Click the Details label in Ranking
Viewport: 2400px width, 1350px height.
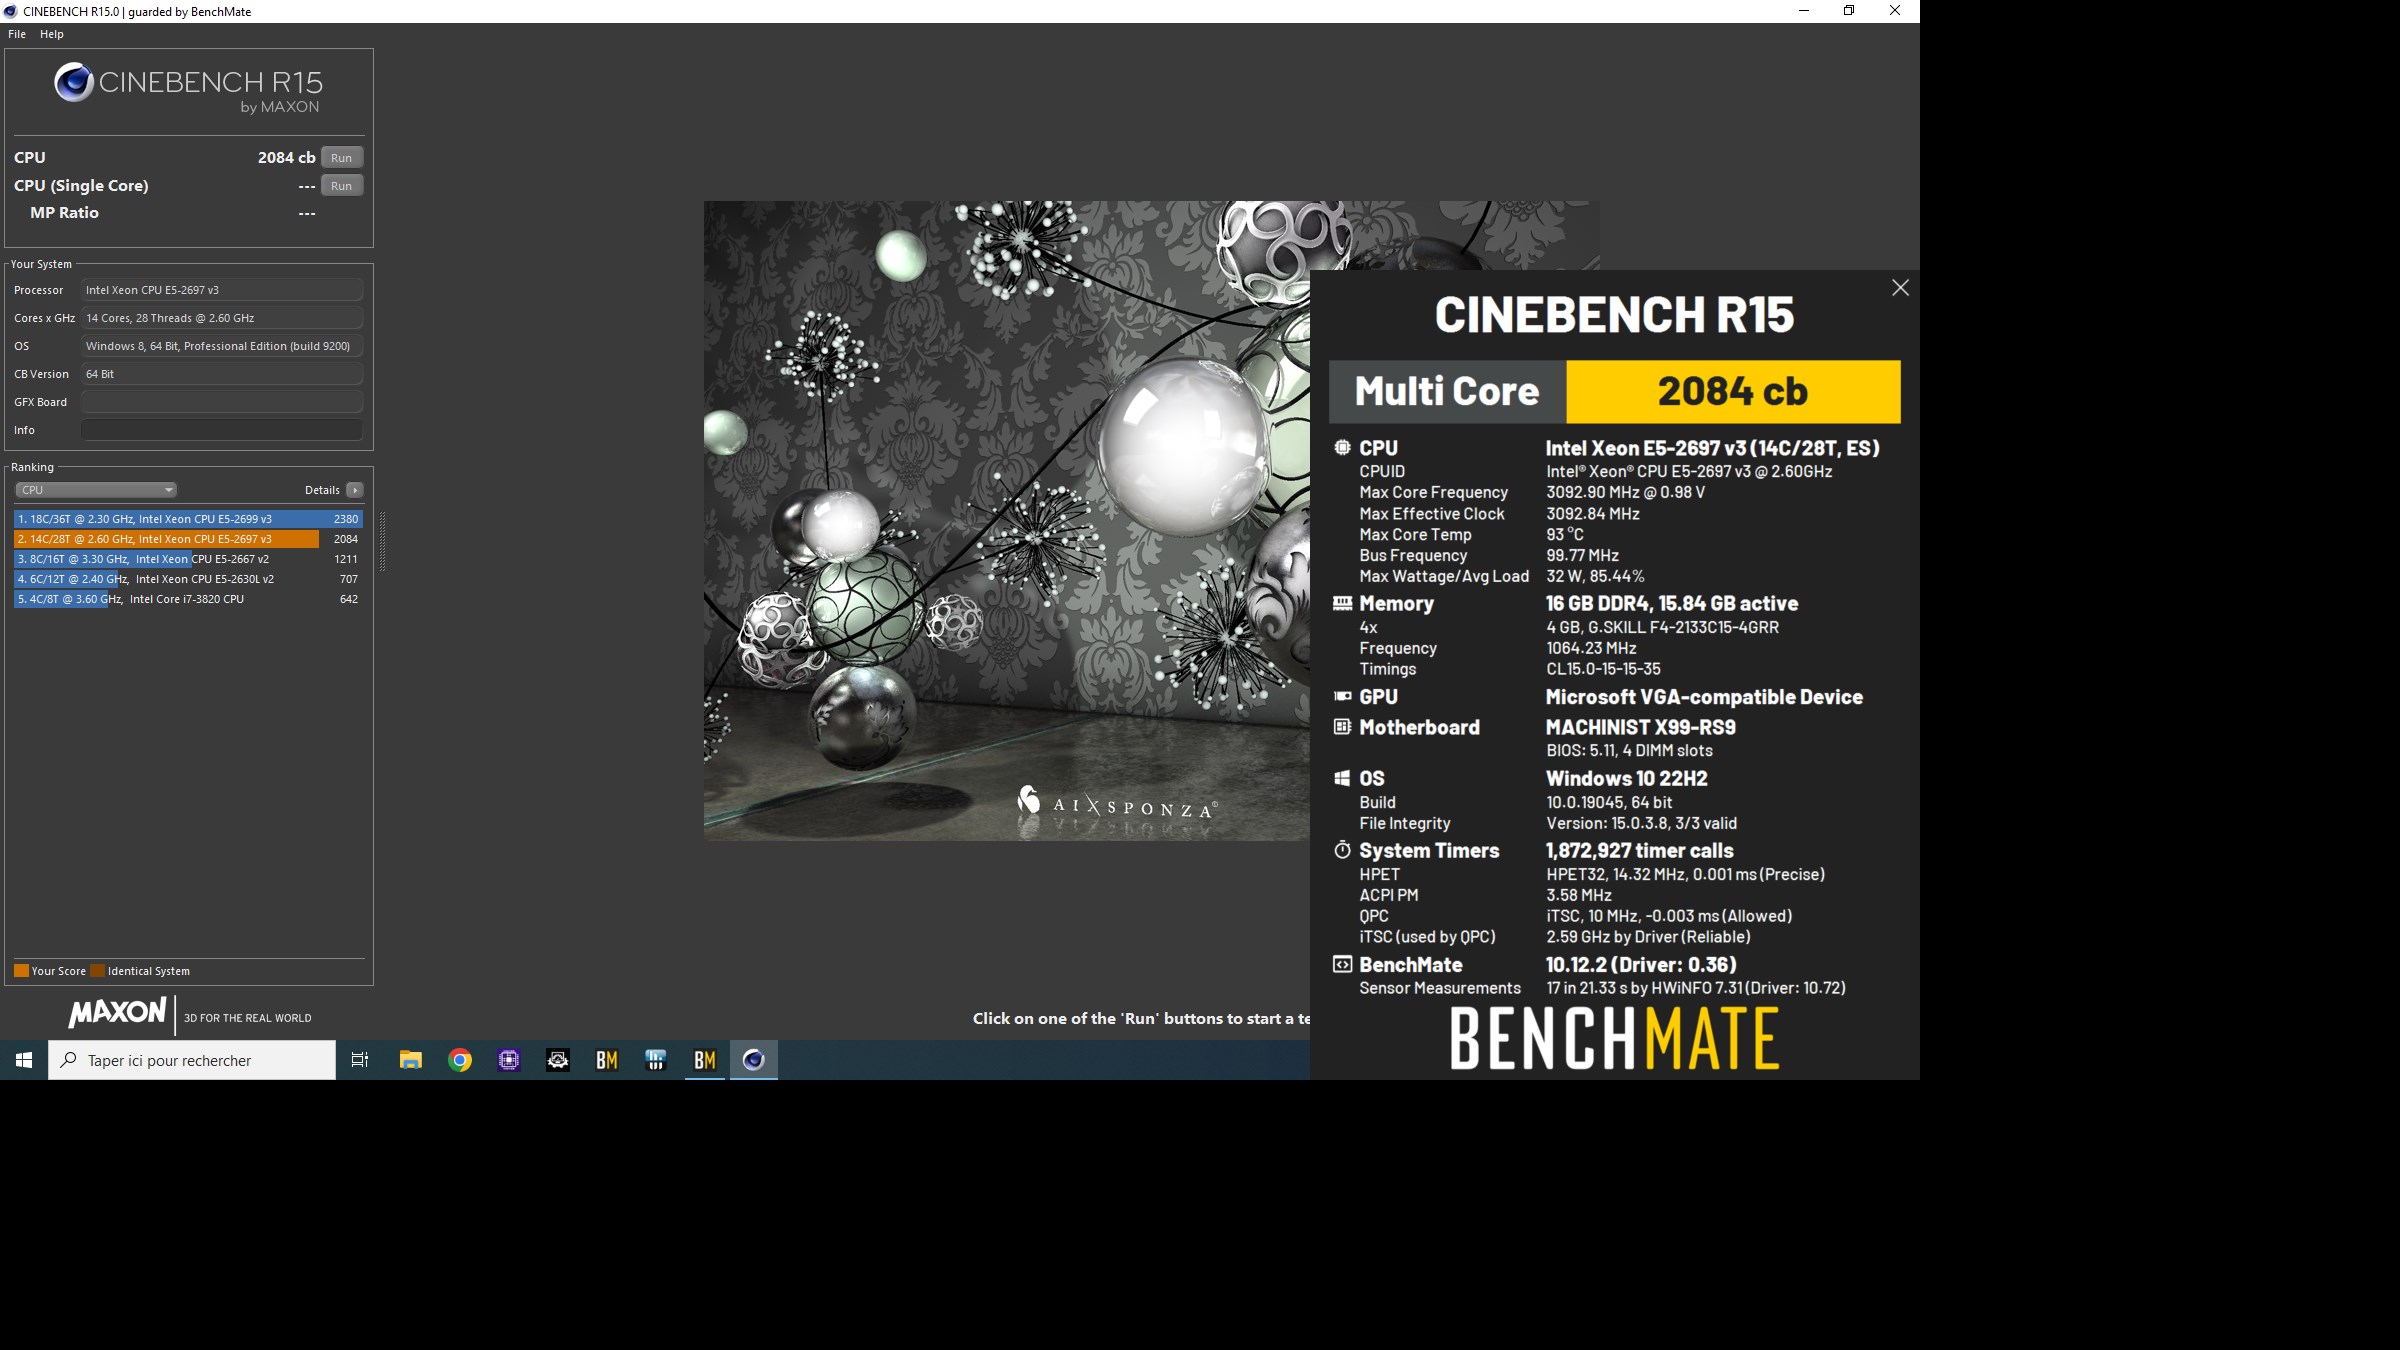pos(322,490)
